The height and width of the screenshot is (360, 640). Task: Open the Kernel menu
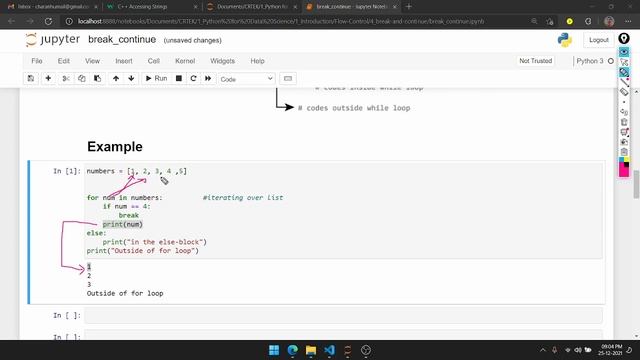[185, 61]
